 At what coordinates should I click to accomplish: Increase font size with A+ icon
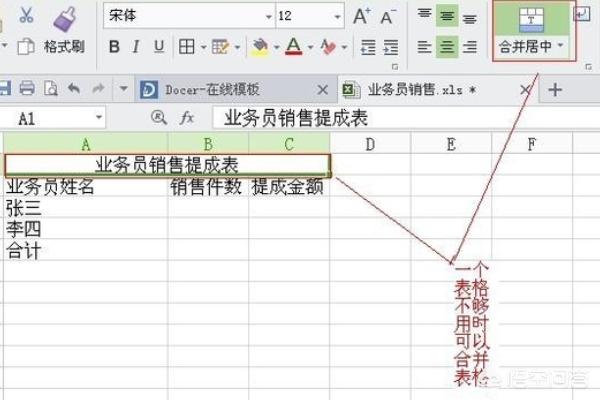click(x=362, y=16)
